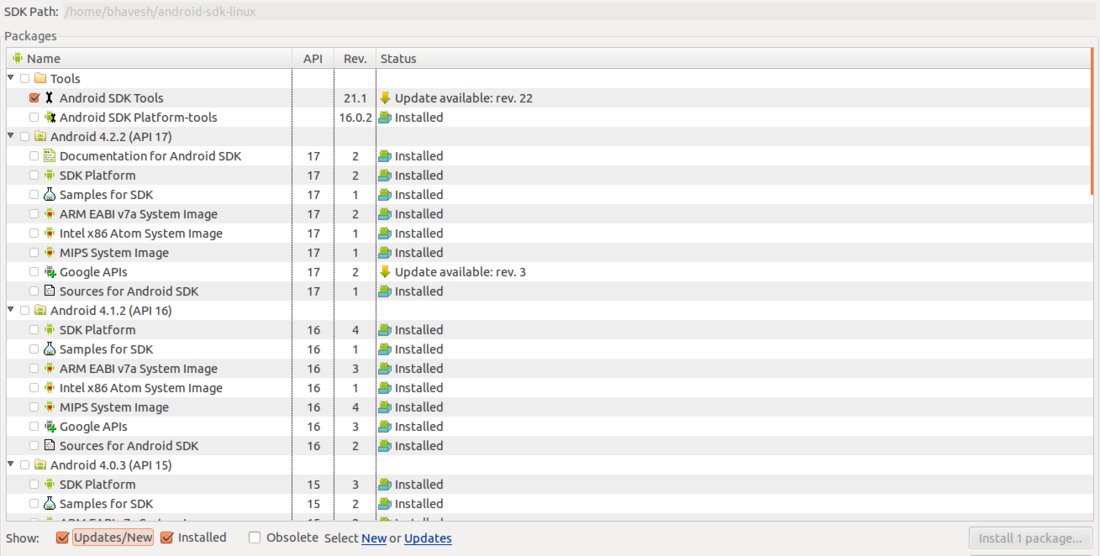Sort by the API column header
The image size is (1100, 556).
point(313,58)
